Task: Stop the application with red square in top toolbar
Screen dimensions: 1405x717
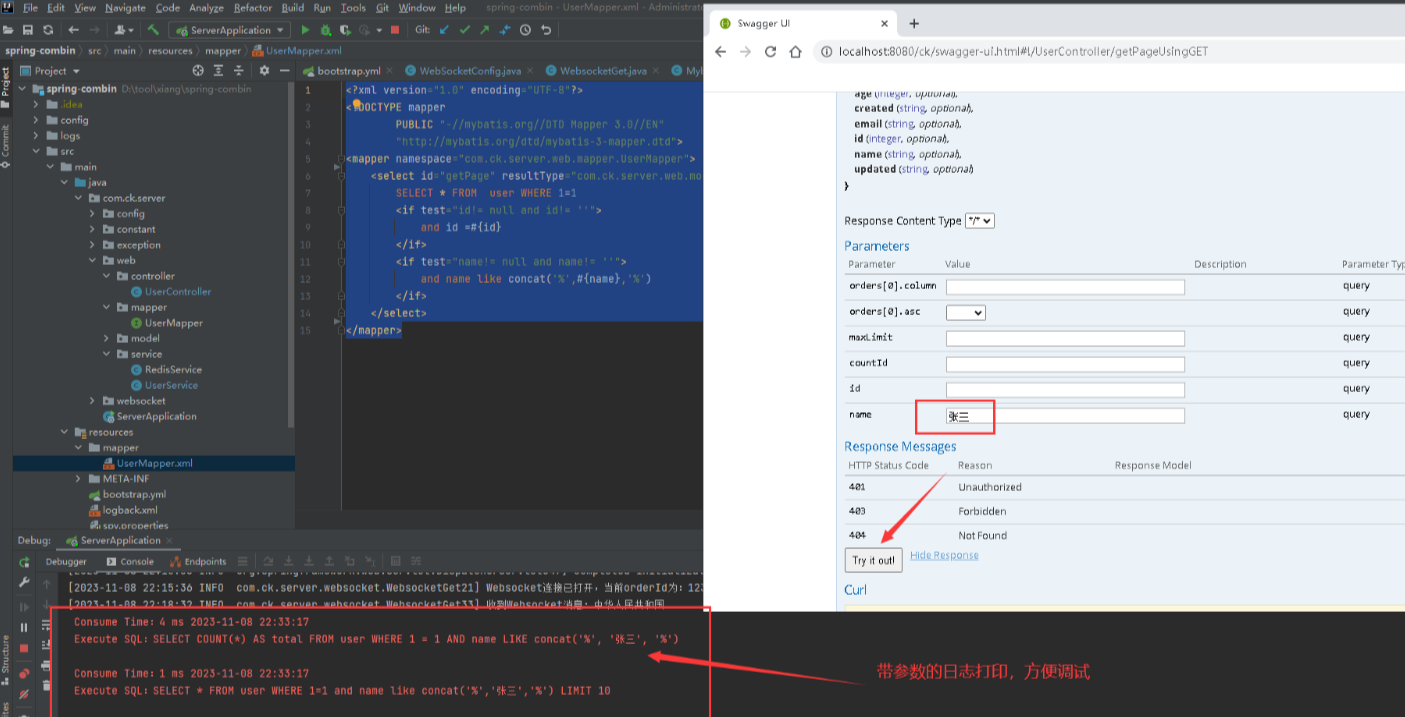Action: click(x=395, y=30)
